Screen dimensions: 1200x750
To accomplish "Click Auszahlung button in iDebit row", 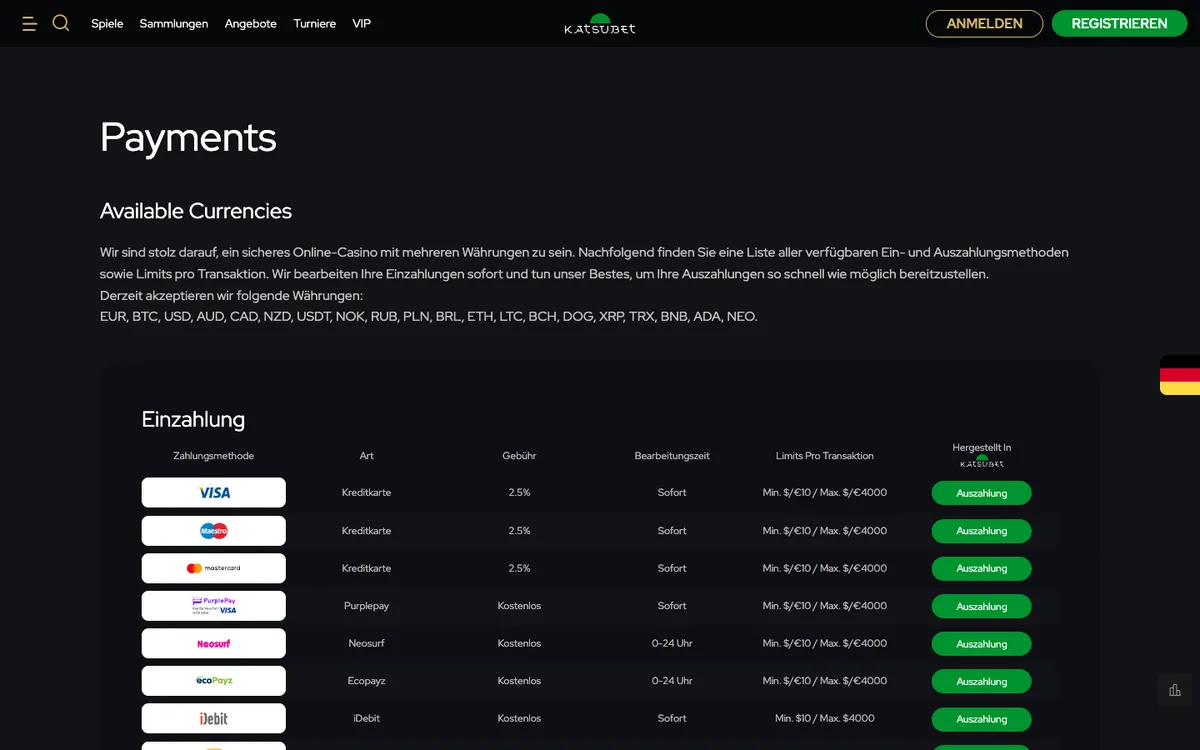I will pos(982,719).
